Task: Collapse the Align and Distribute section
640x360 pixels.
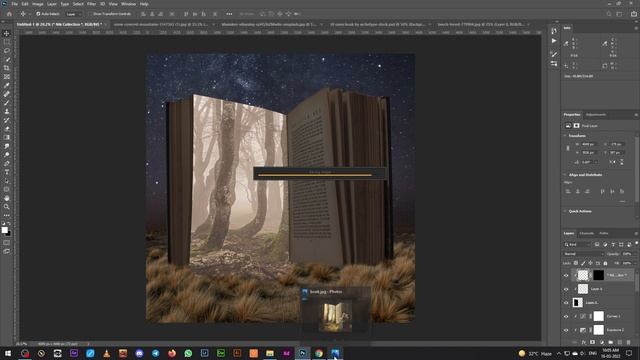Action: (x=565, y=175)
